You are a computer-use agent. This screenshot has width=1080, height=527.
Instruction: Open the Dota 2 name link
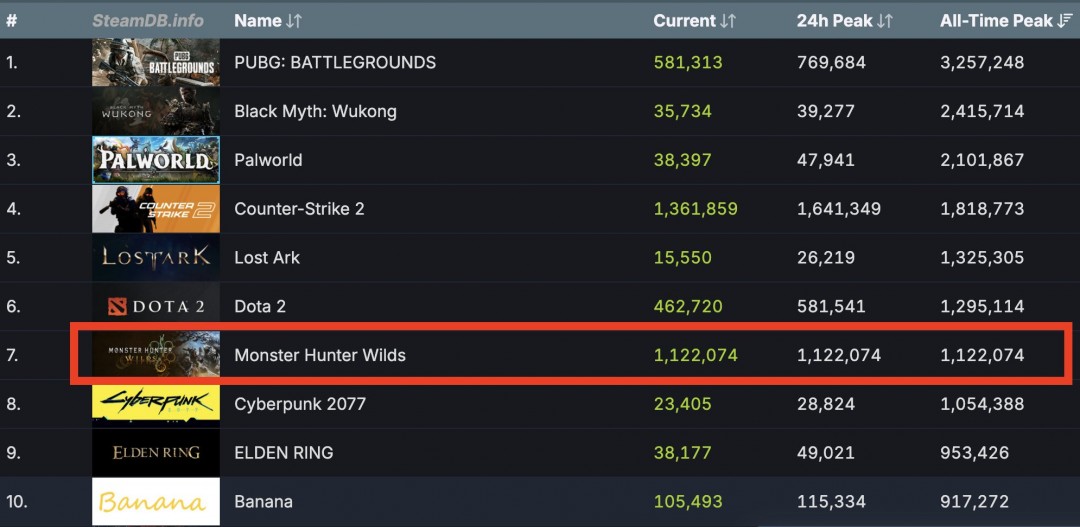260,306
